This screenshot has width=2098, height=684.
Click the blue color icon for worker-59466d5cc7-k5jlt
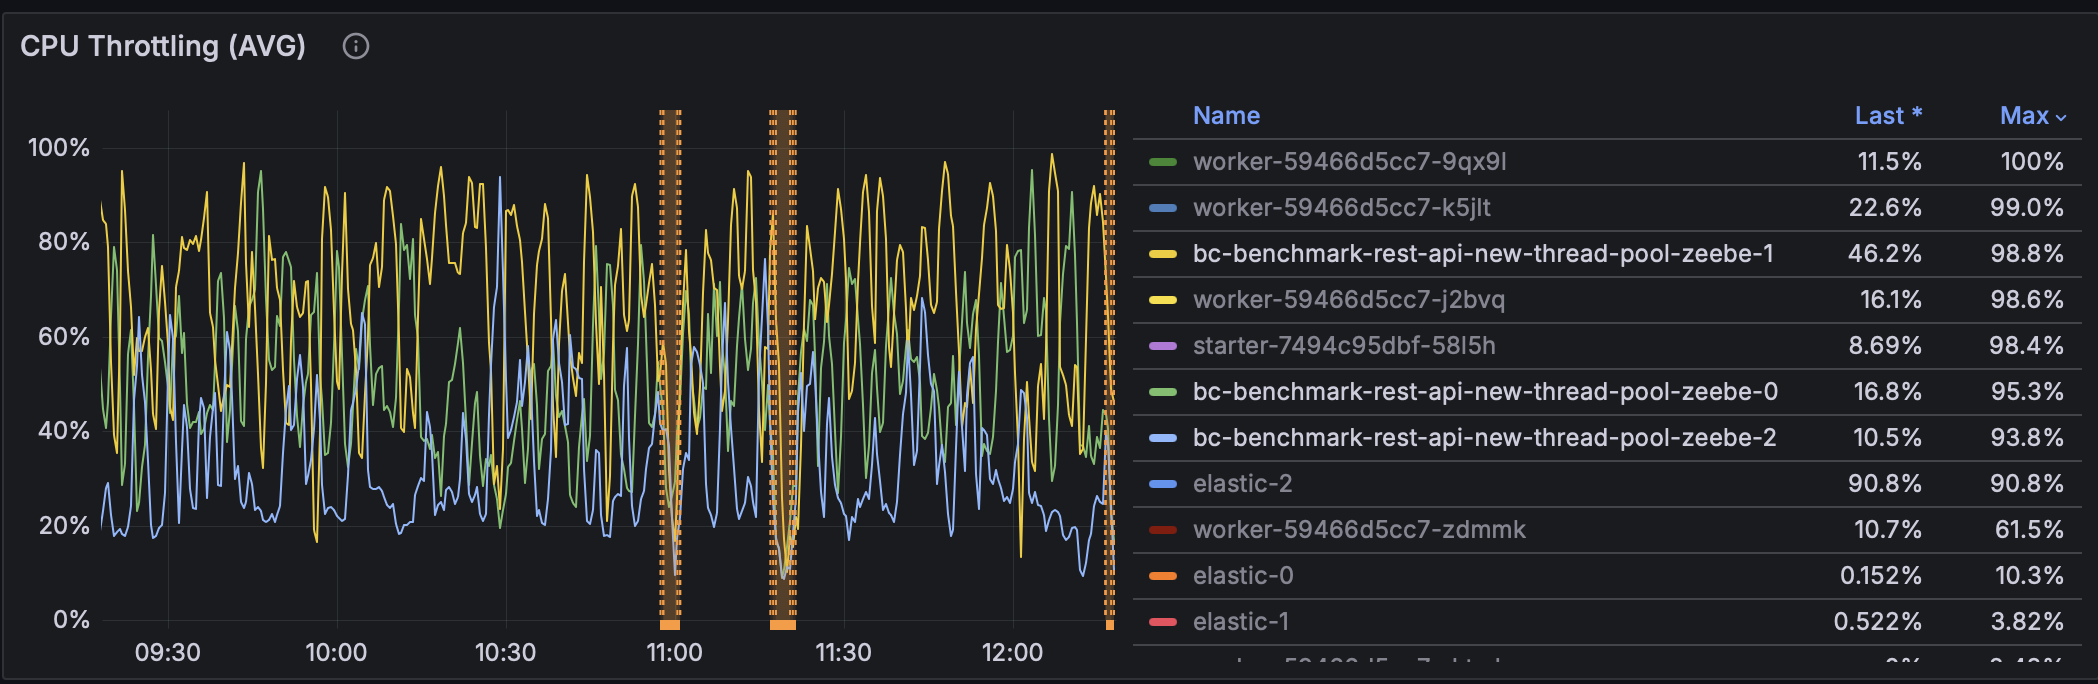(1163, 208)
